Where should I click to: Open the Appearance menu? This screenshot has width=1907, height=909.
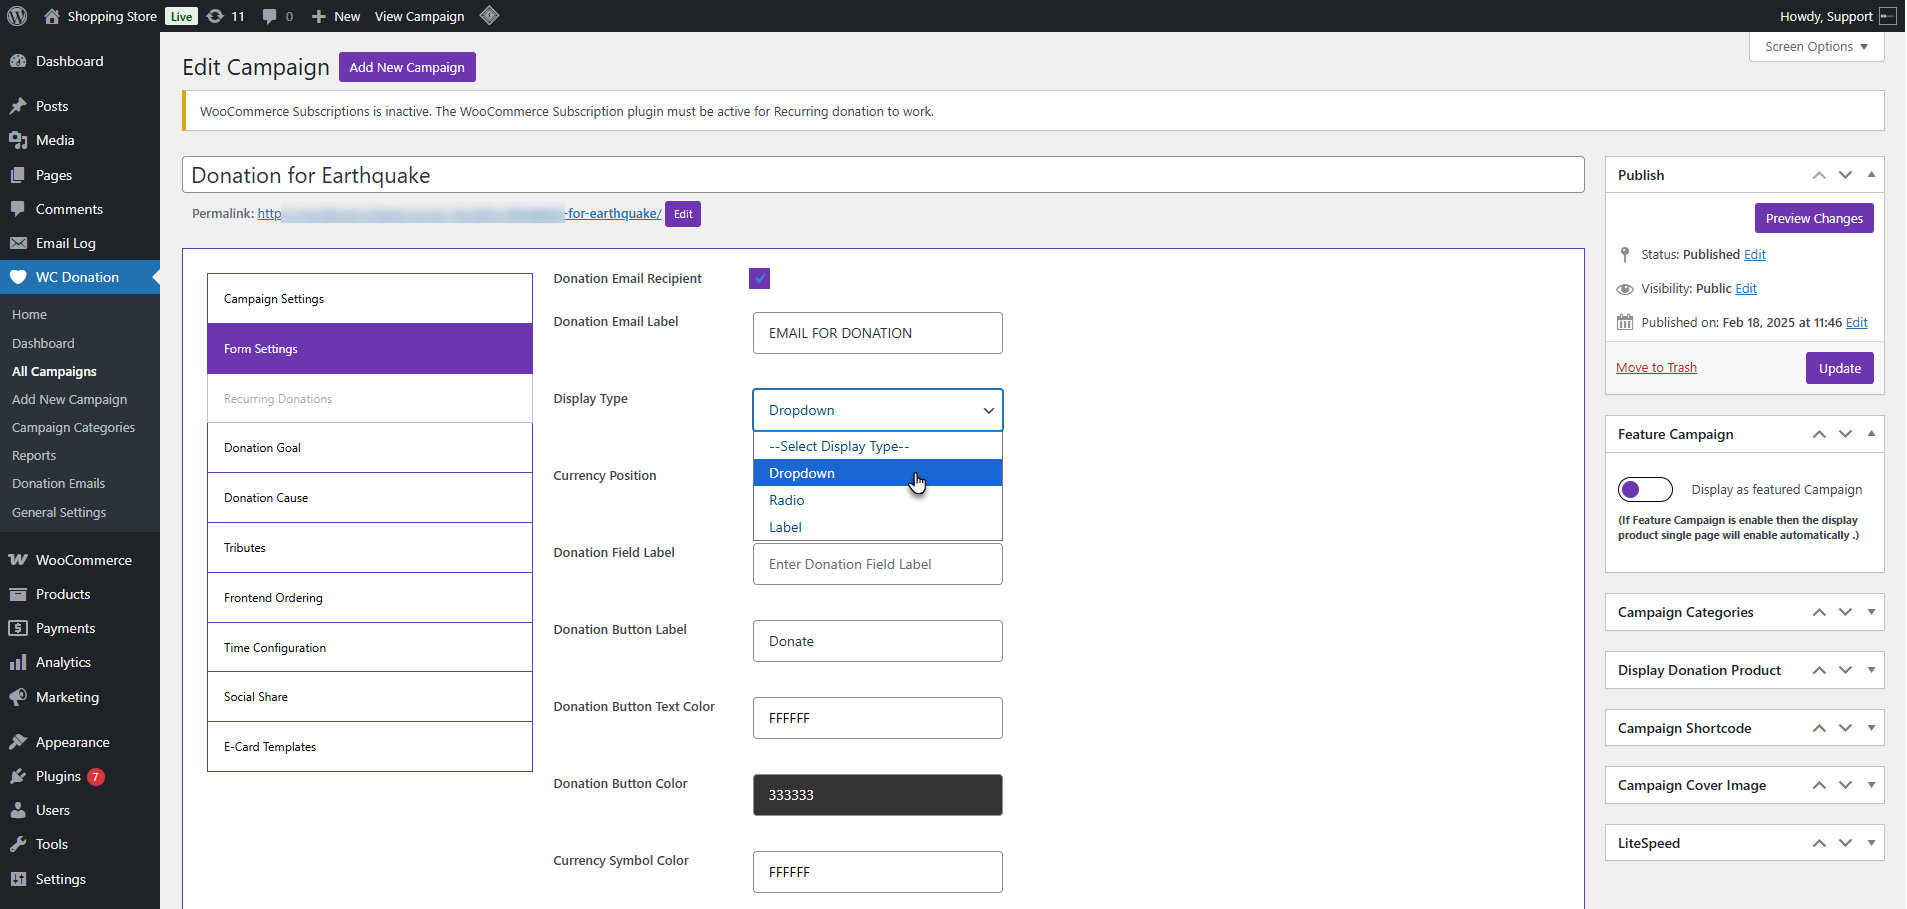pos(72,742)
